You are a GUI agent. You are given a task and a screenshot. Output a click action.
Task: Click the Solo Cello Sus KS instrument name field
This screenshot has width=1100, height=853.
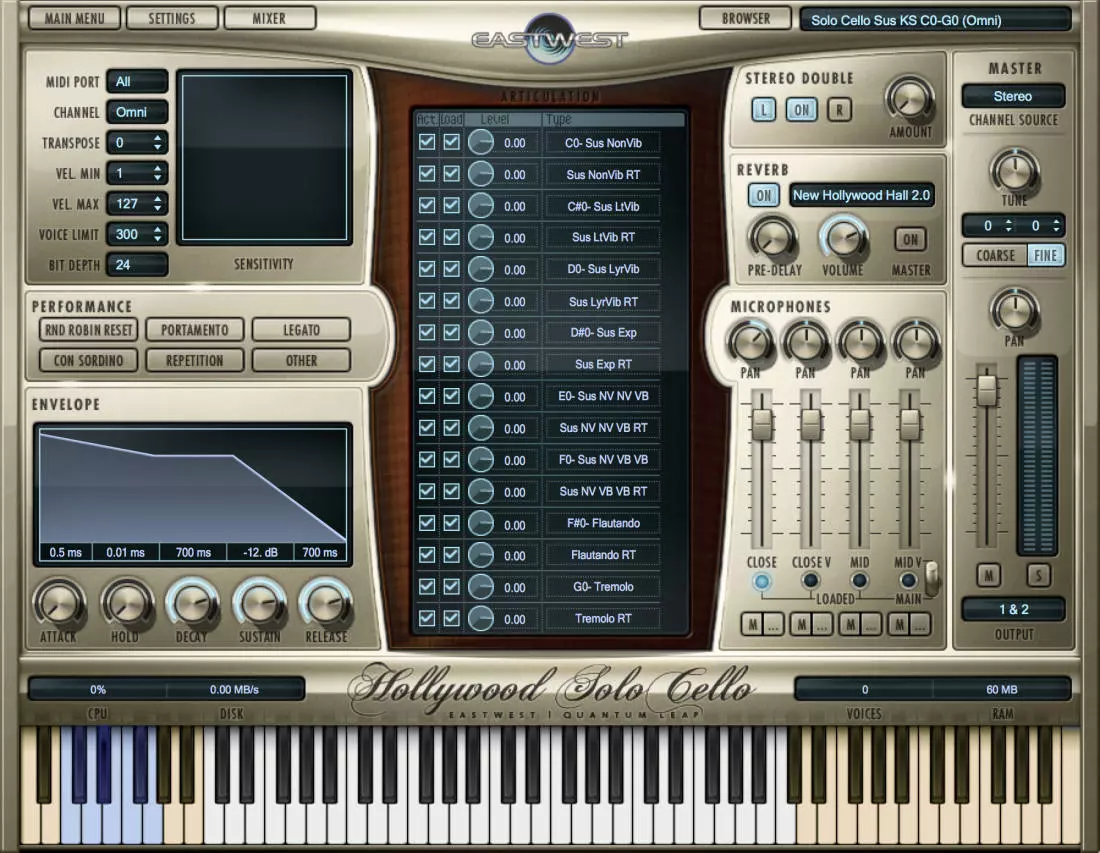coord(935,20)
